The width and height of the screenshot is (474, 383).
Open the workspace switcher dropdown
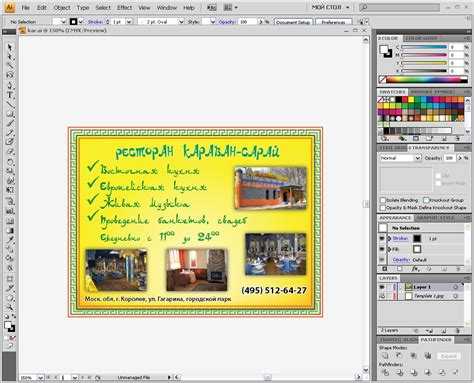tap(331, 7)
